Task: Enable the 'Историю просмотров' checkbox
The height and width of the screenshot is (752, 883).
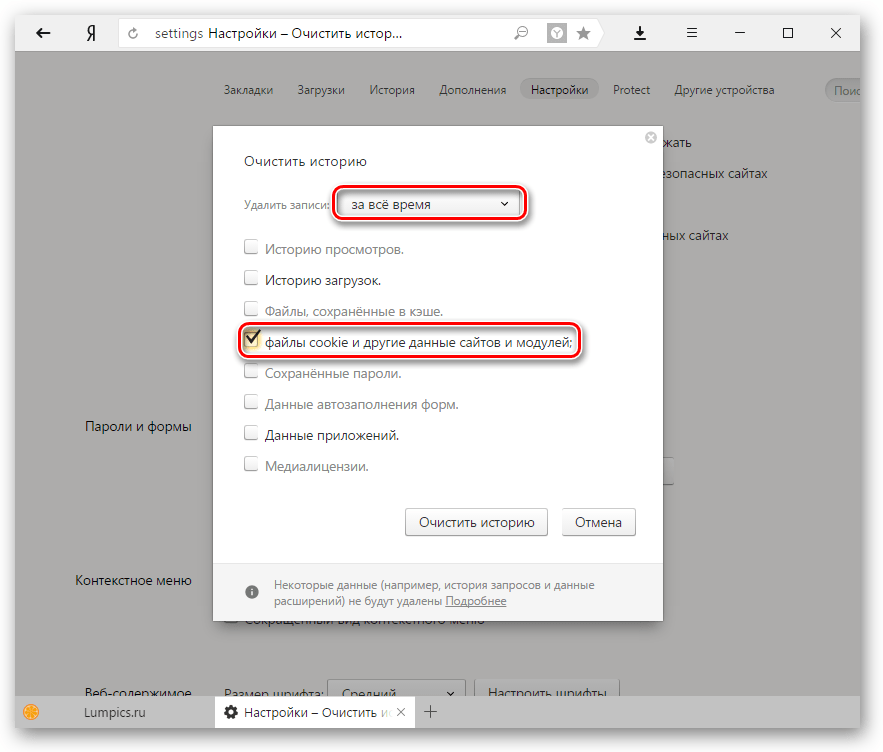Action: (x=251, y=248)
